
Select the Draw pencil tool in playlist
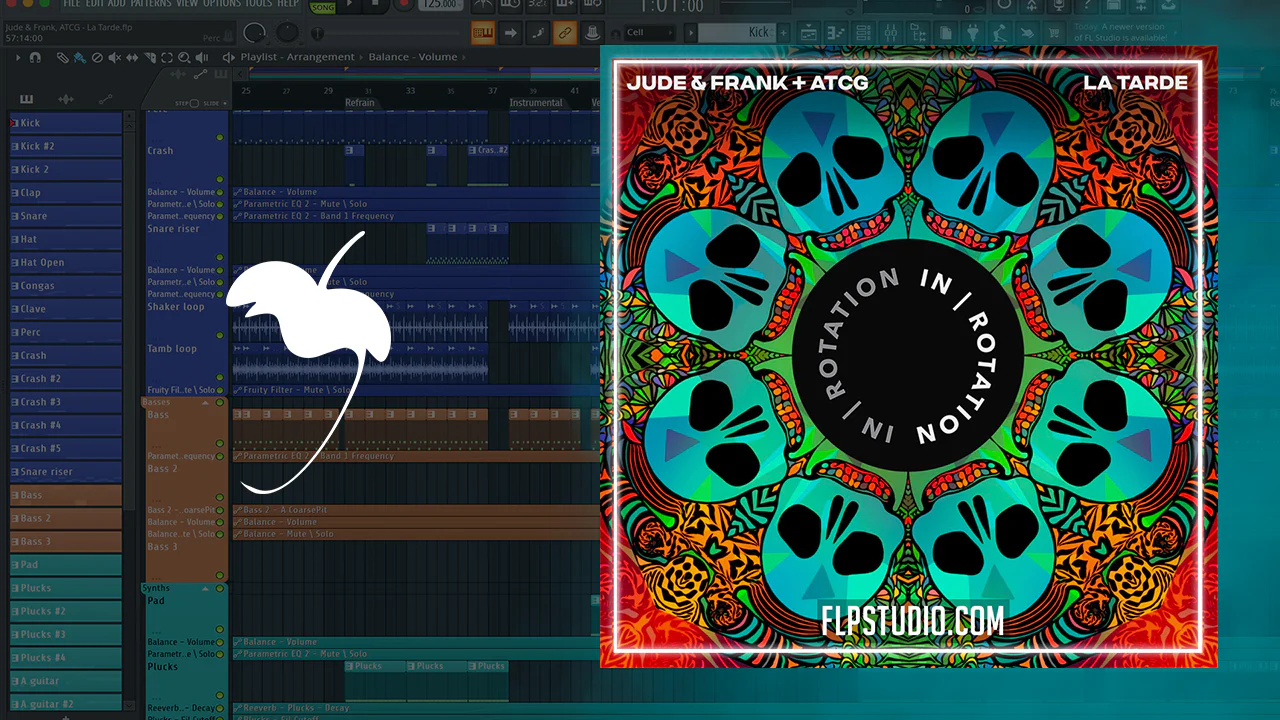click(x=62, y=57)
